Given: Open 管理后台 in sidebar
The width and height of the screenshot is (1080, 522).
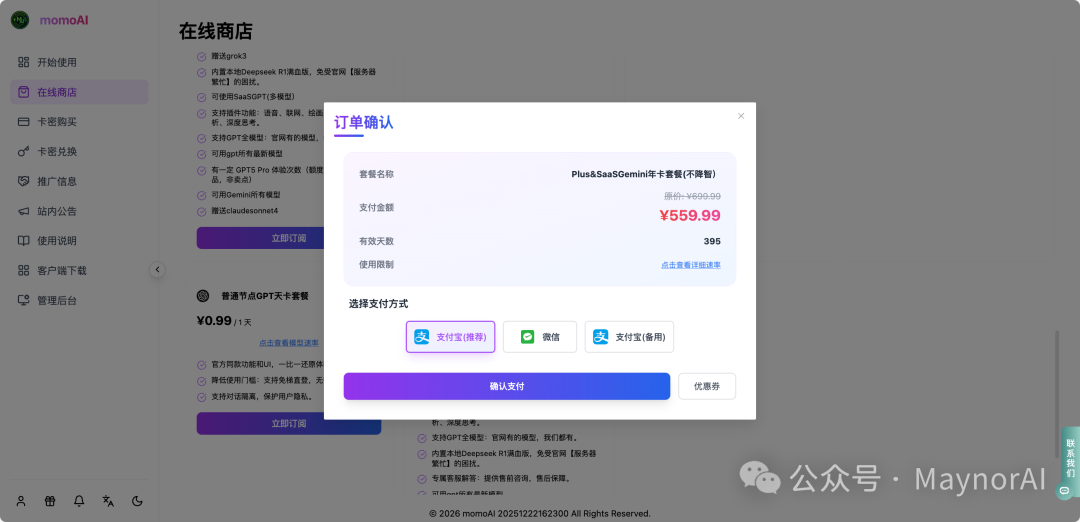Looking at the screenshot, I should 79,300.
